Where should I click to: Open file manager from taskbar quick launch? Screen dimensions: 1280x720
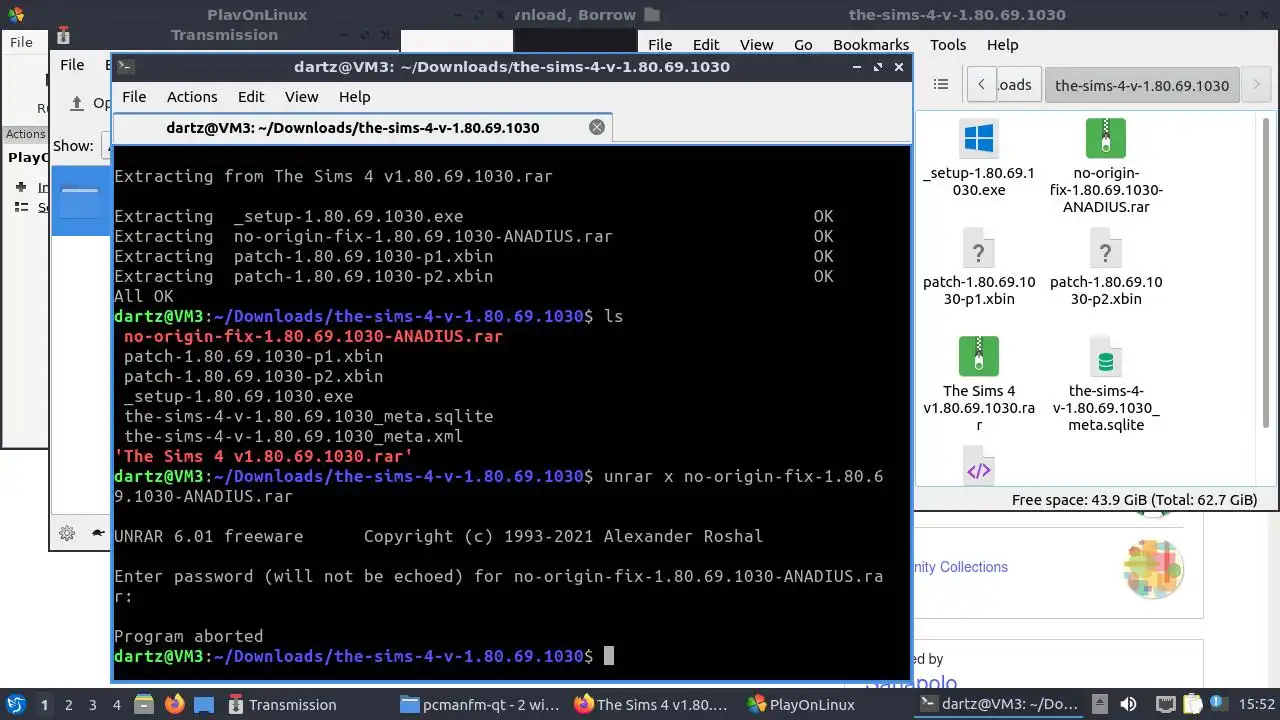143,704
